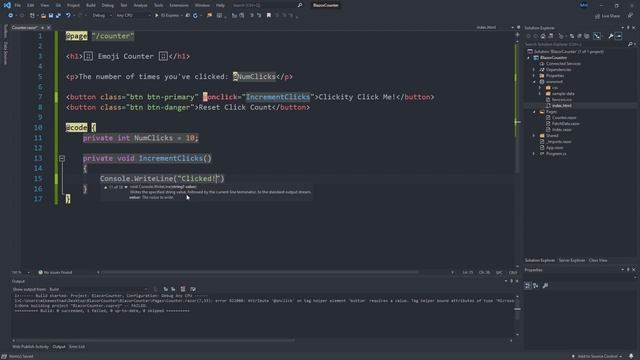Select App.razor in Solution Explorer
This screenshot has width=640, height=360.
click(554, 147)
